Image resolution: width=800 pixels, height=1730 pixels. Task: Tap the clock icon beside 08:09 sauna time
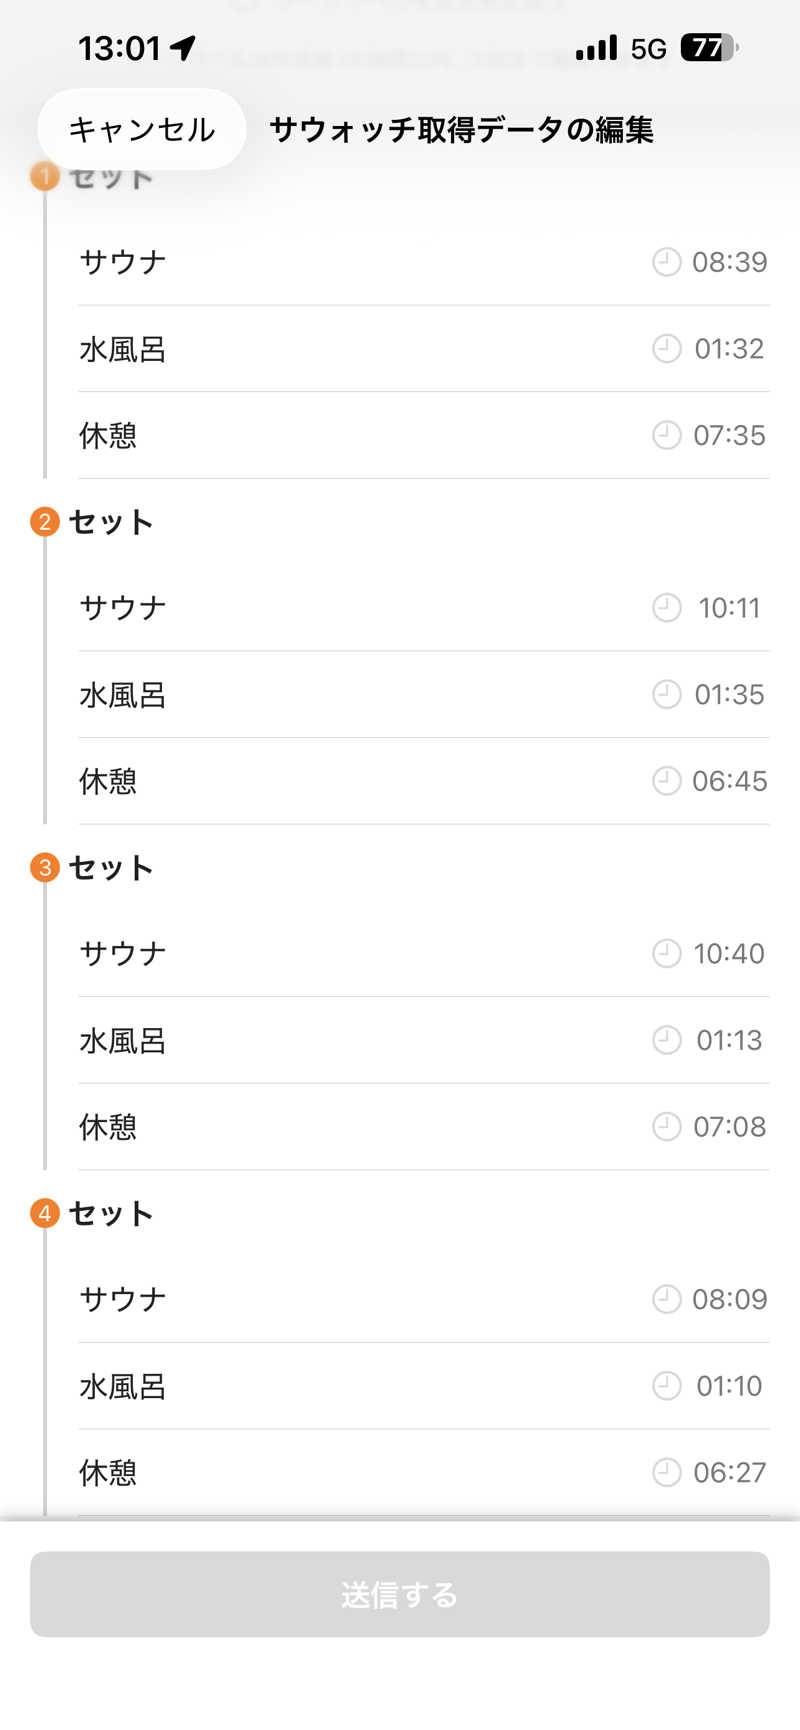tap(666, 1299)
